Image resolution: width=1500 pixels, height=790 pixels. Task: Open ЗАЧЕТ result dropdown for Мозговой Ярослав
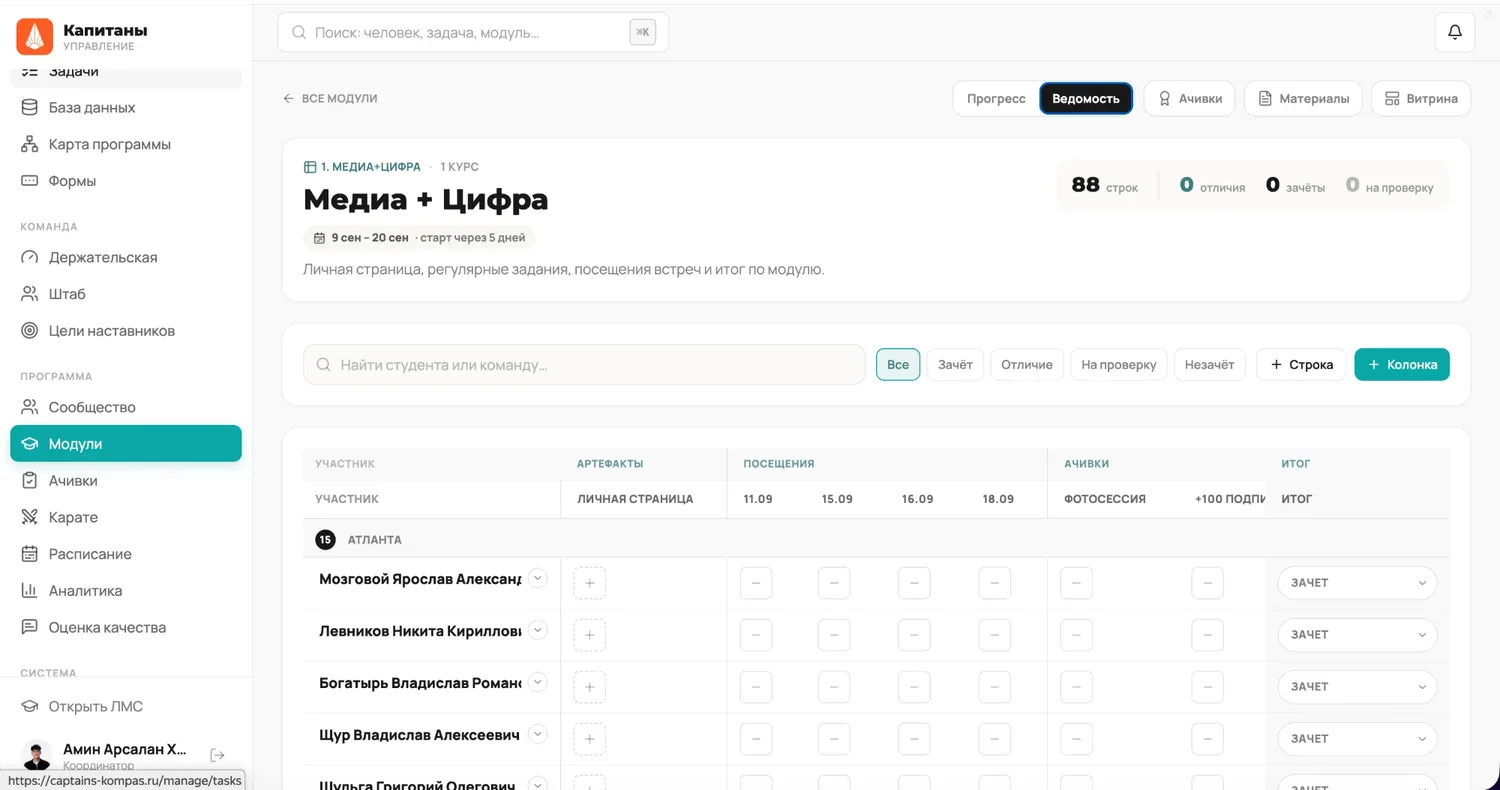tap(1357, 583)
